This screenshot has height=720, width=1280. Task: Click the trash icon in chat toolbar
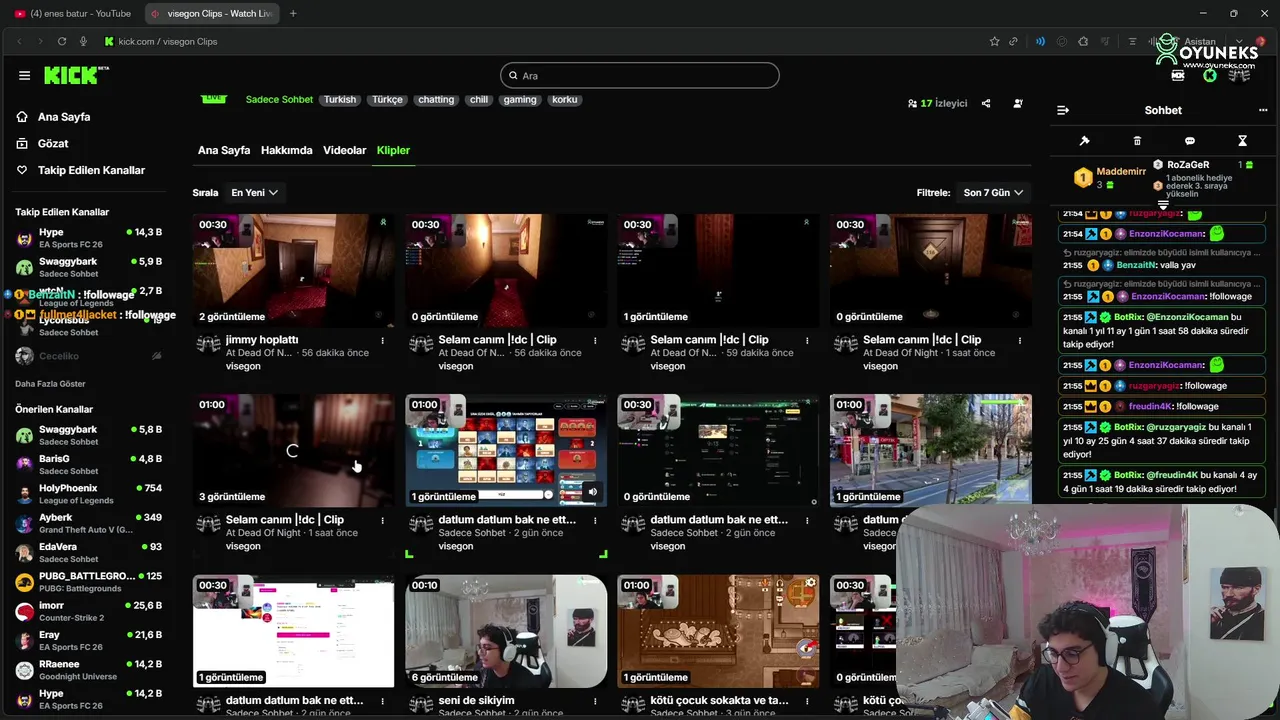1137,141
